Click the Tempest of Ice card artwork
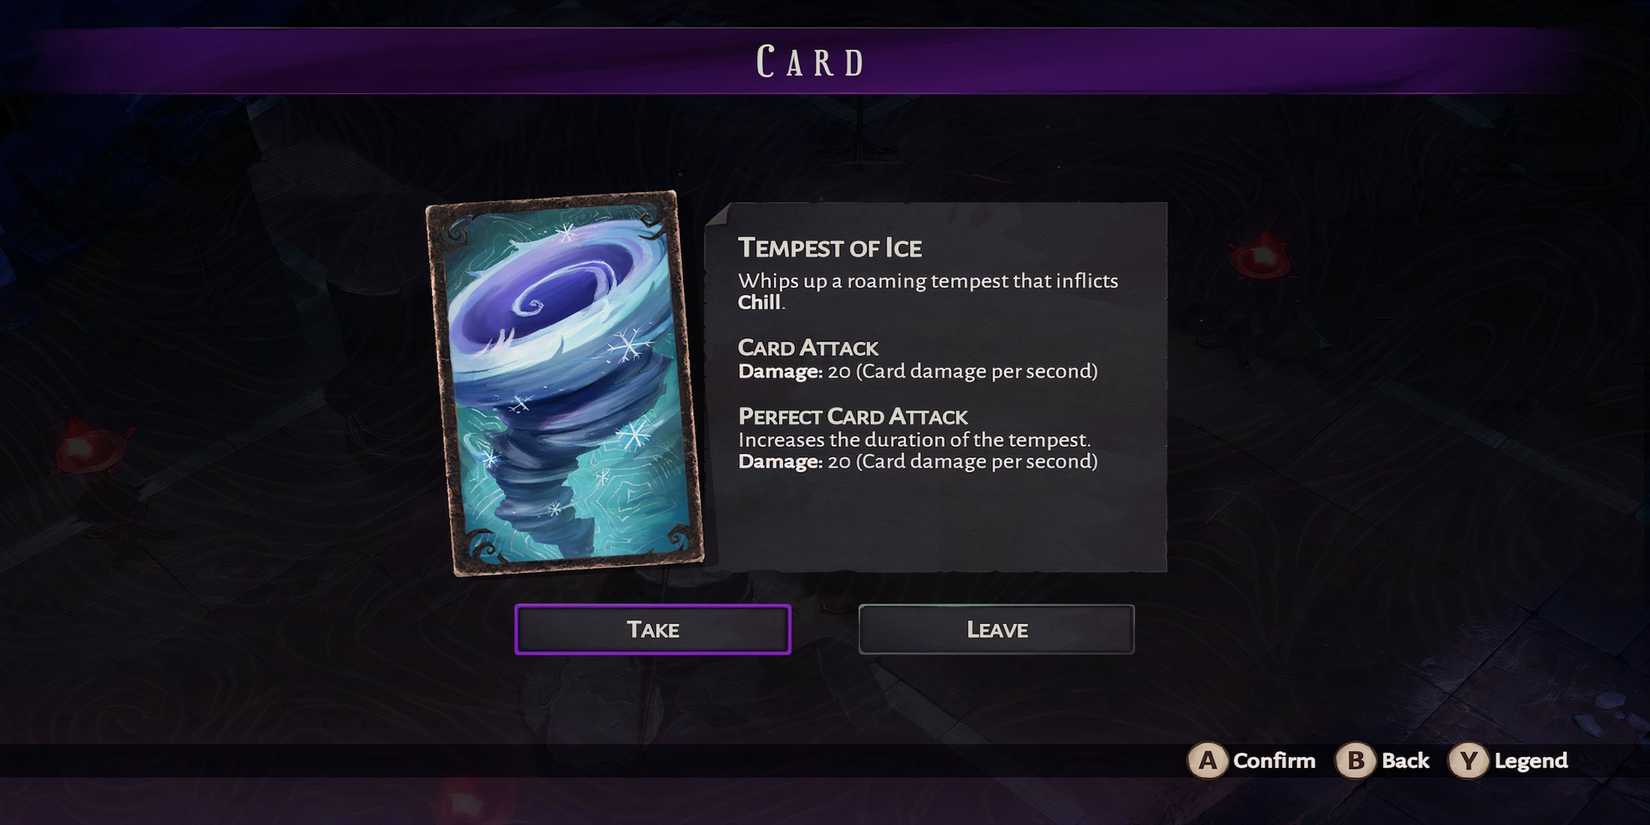 pyautogui.click(x=565, y=382)
